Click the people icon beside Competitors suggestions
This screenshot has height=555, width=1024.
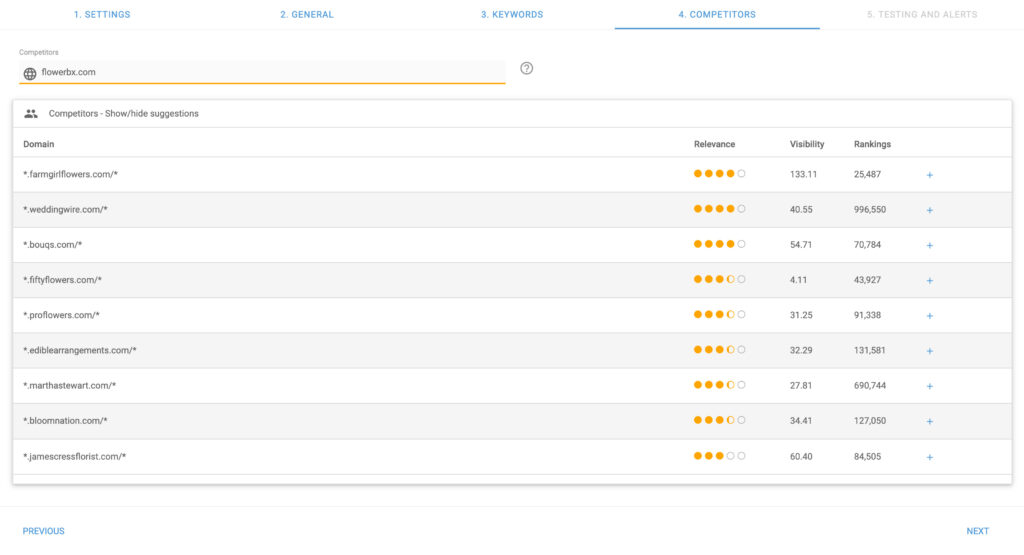pos(31,114)
